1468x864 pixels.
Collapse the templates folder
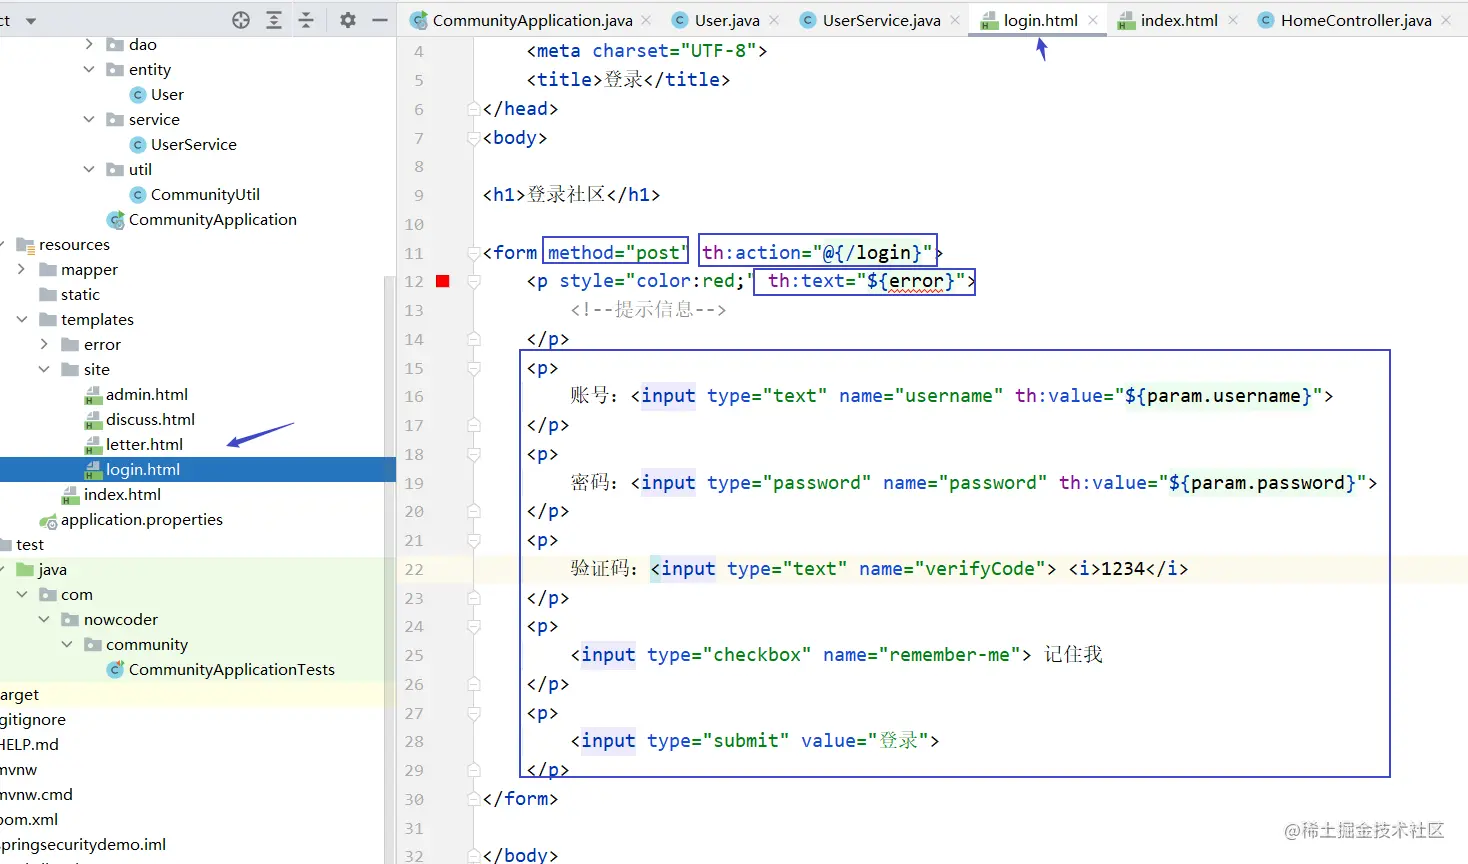(22, 319)
